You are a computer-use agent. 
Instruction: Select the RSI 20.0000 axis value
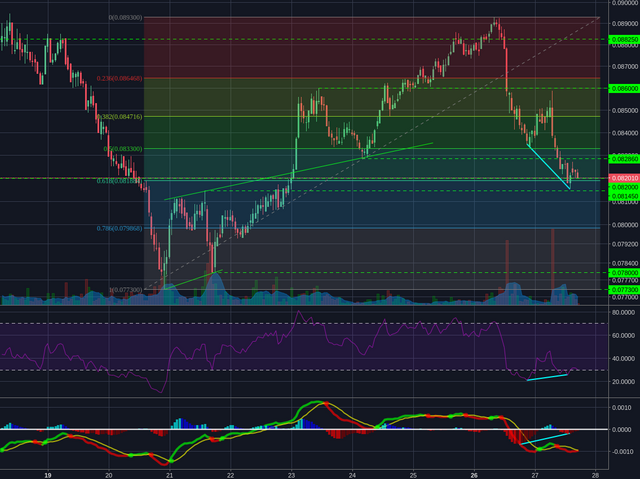(623, 381)
